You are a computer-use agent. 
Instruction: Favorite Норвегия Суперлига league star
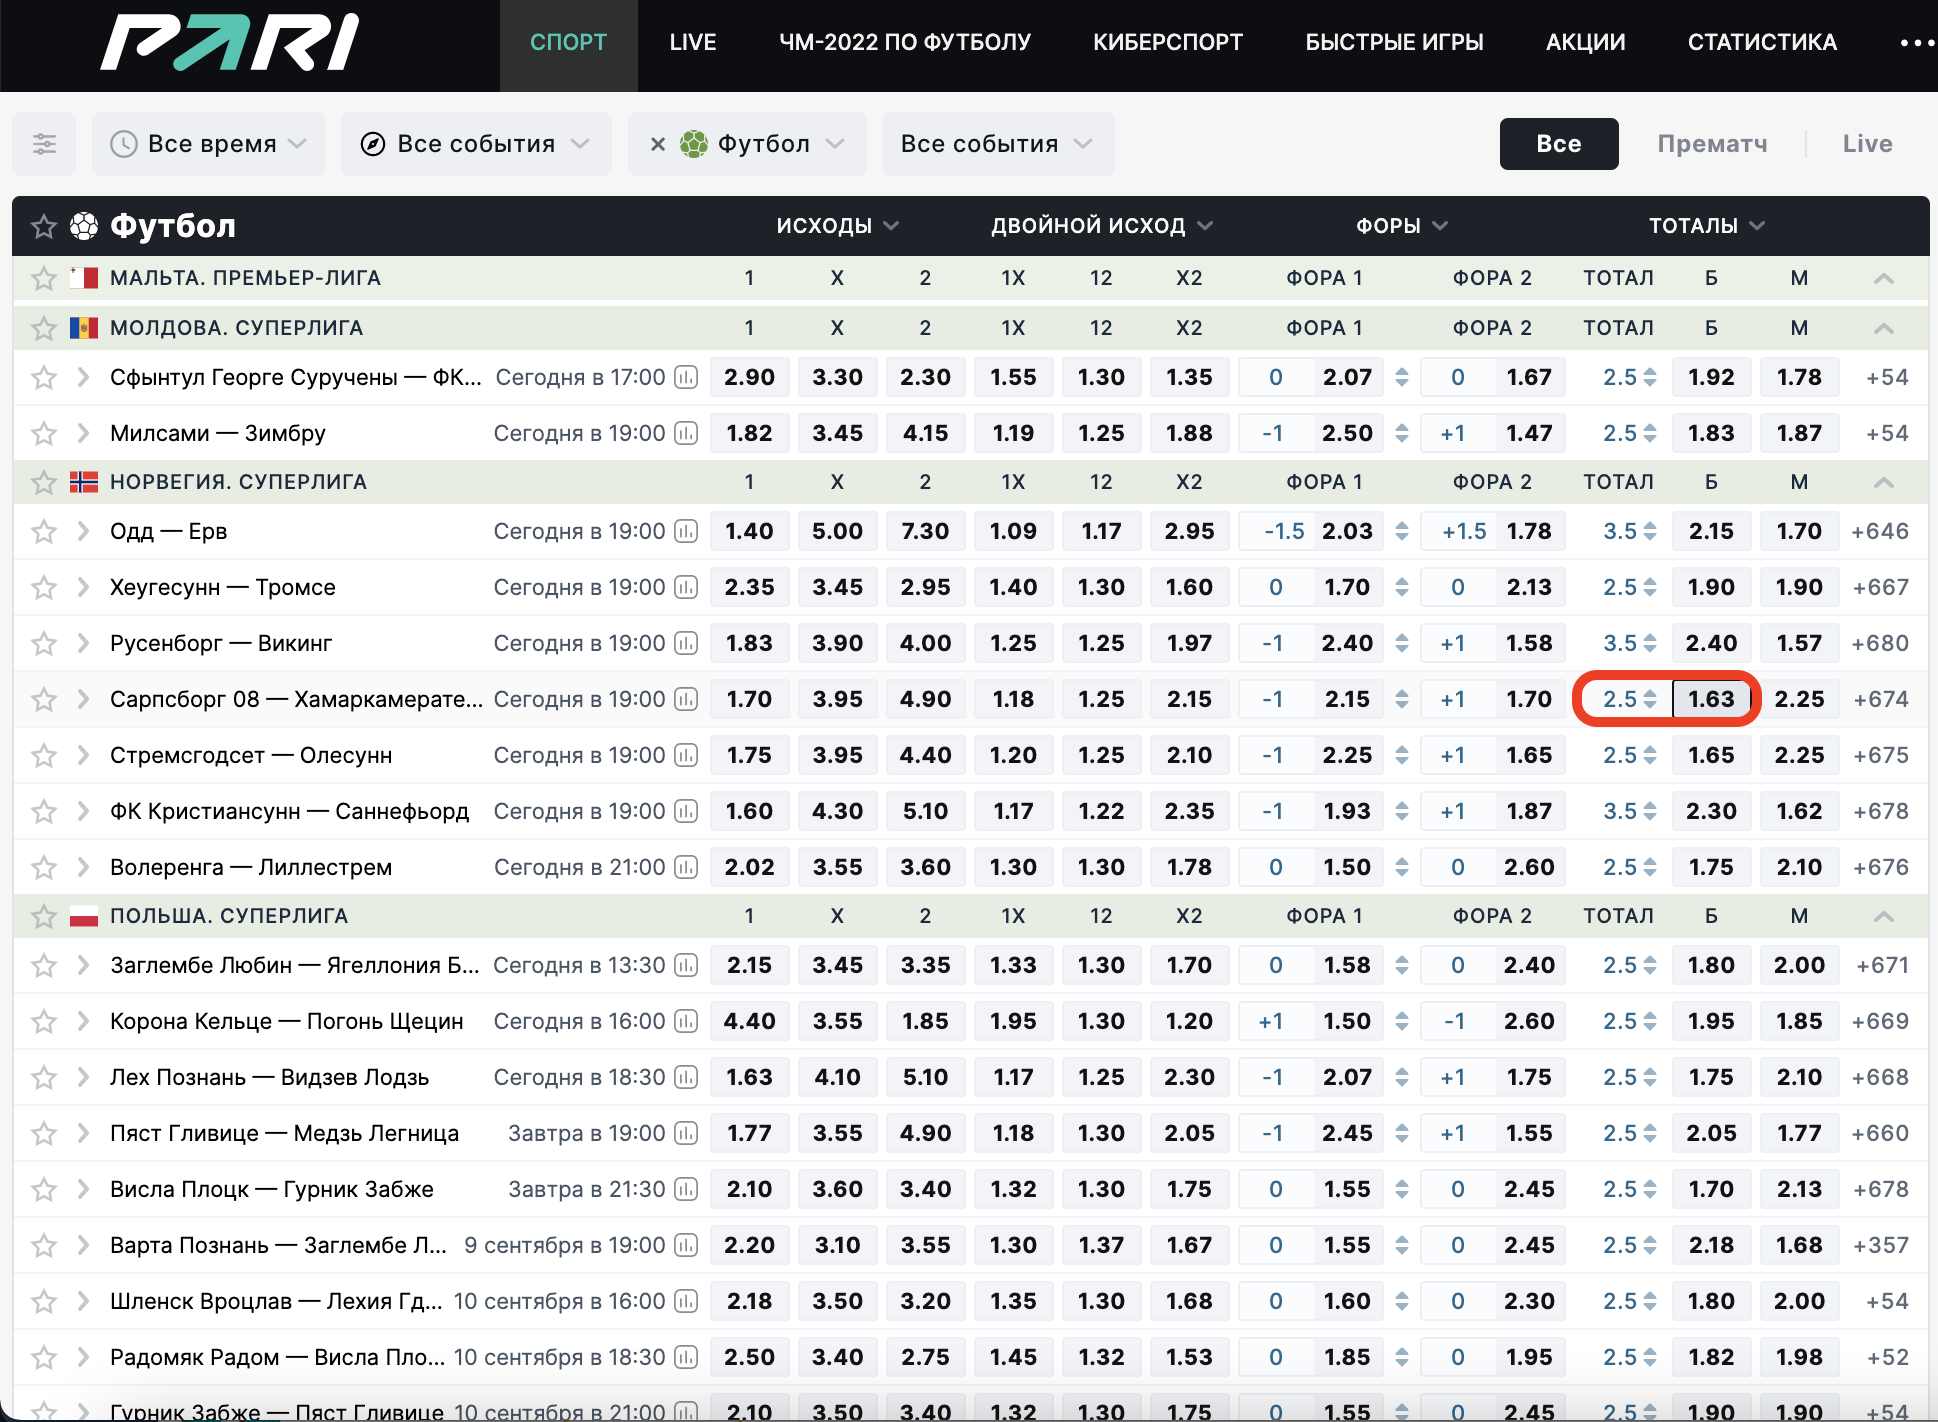(43, 482)
